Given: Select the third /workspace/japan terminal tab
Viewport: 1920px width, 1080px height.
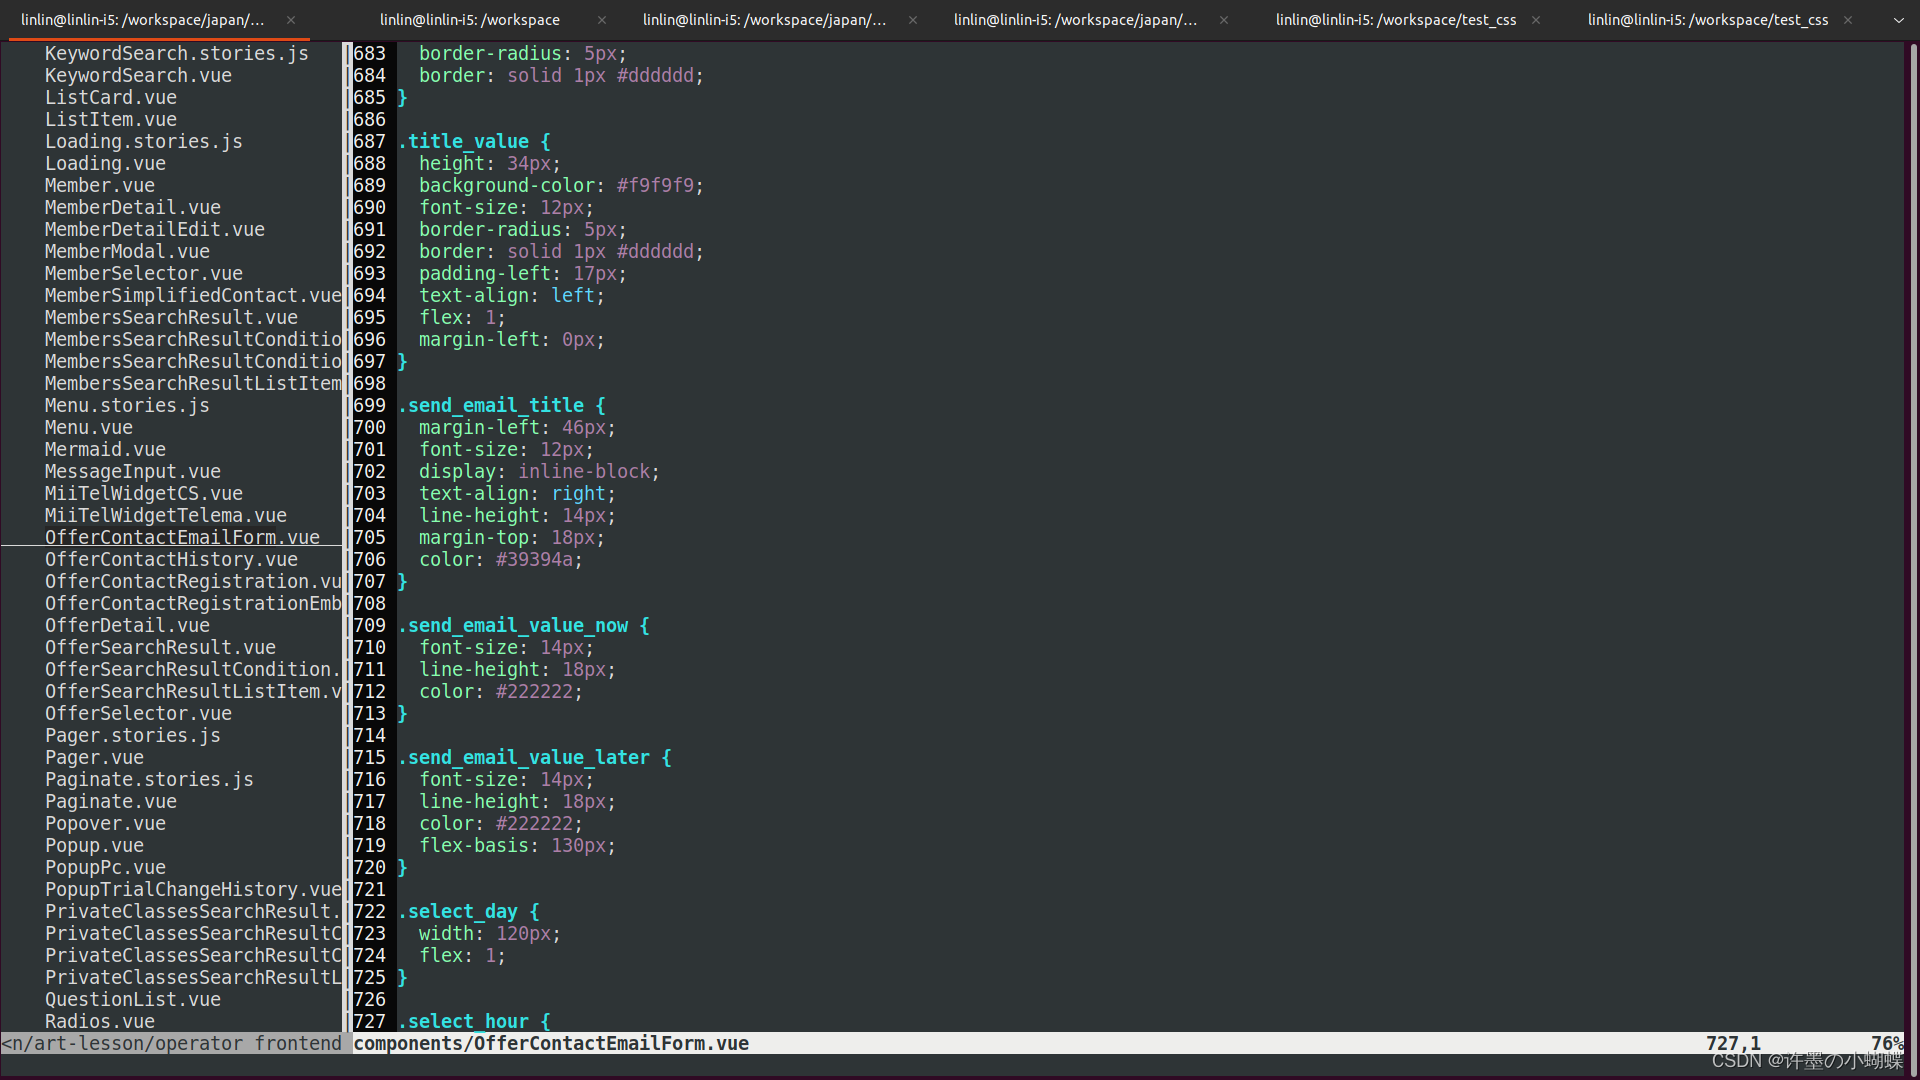Looking at the screenshot, I should click(x=765, y=20).
